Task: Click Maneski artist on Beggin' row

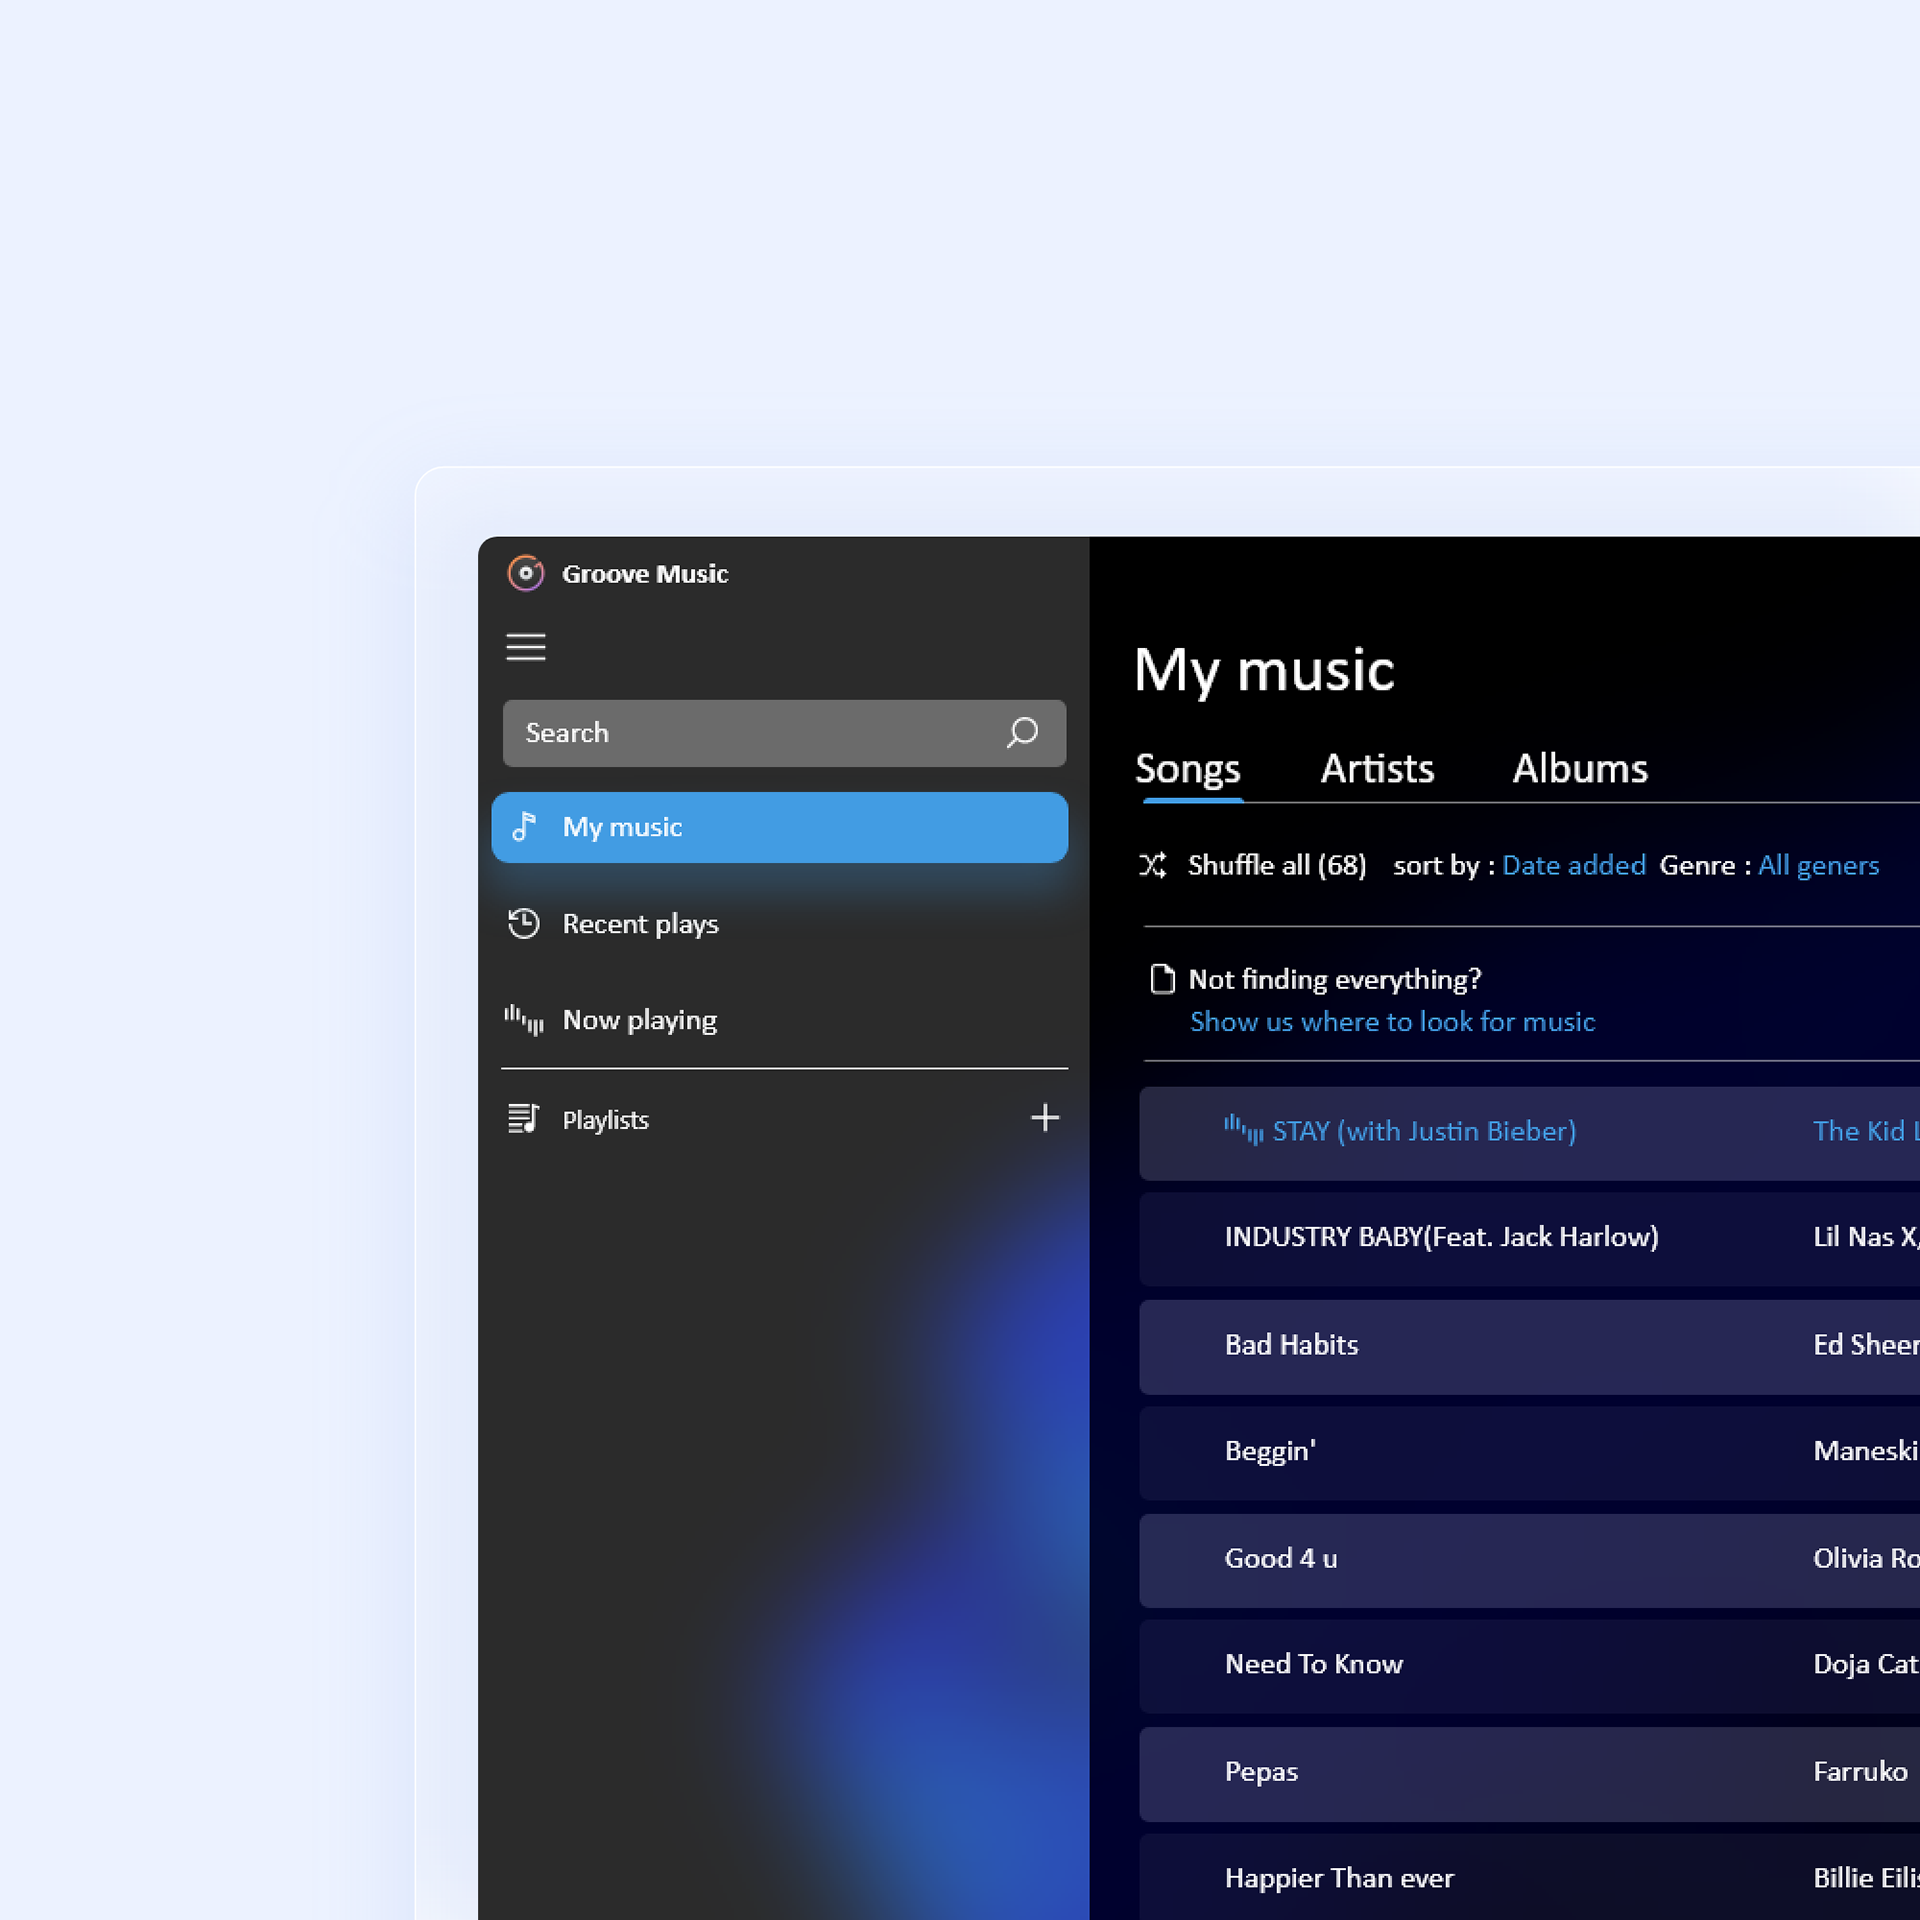Action: point(1866,1451)
